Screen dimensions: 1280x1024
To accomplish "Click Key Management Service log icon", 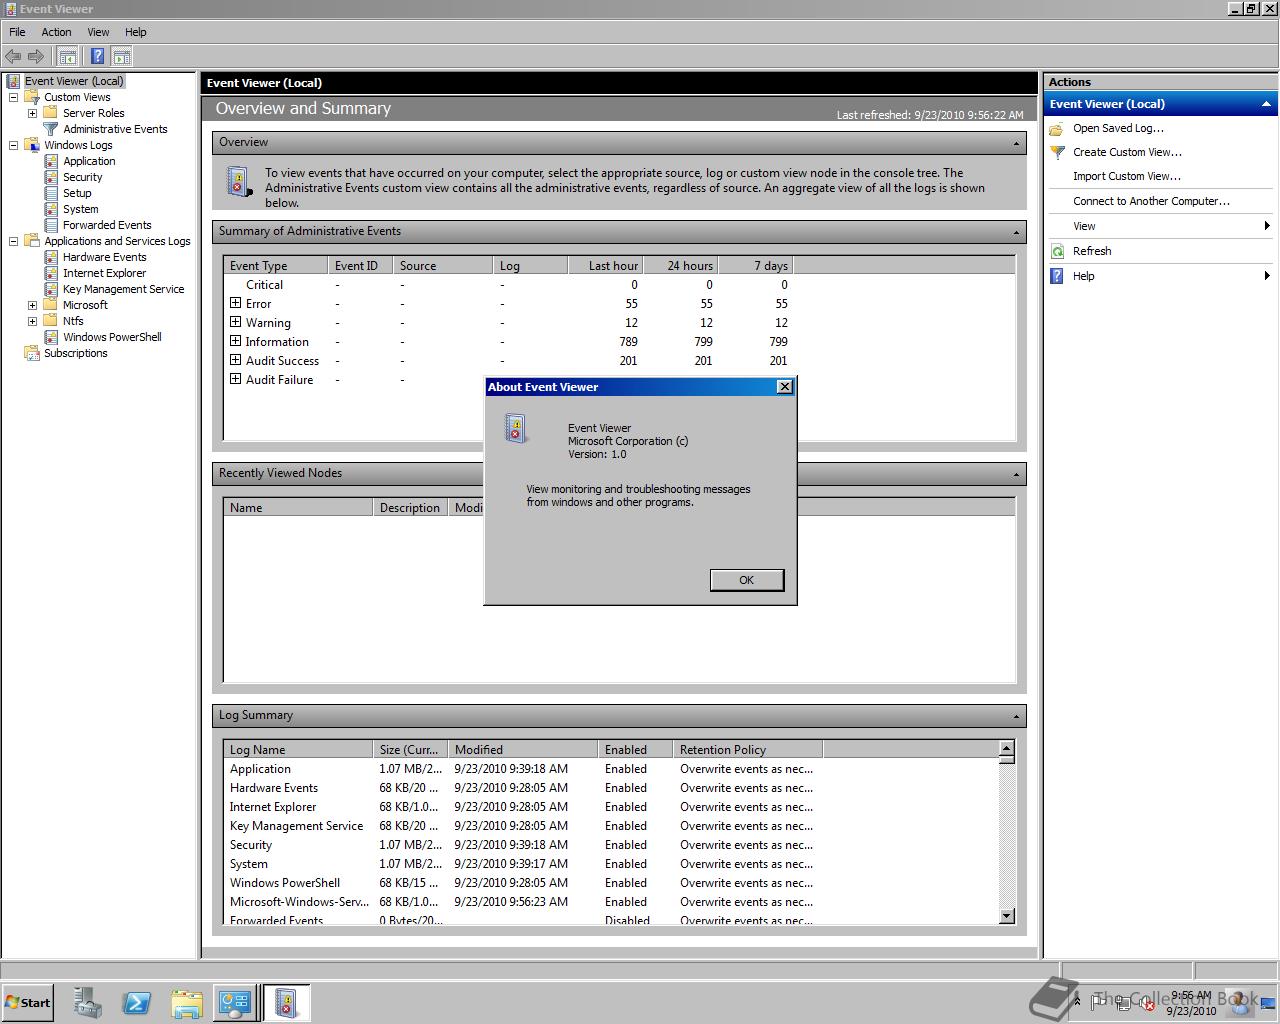I will [x=51, y=289].
